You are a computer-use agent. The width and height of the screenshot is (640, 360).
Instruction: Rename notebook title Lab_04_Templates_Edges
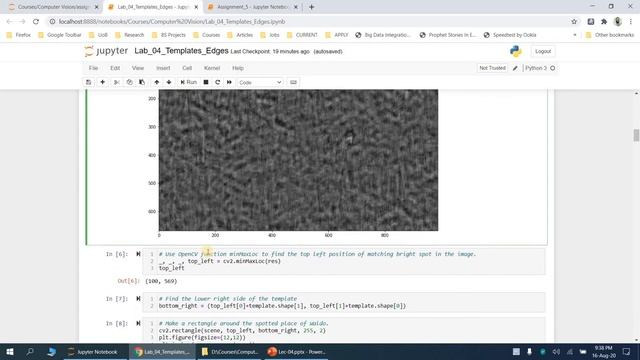pyautogui.click(x=181, y=51)
